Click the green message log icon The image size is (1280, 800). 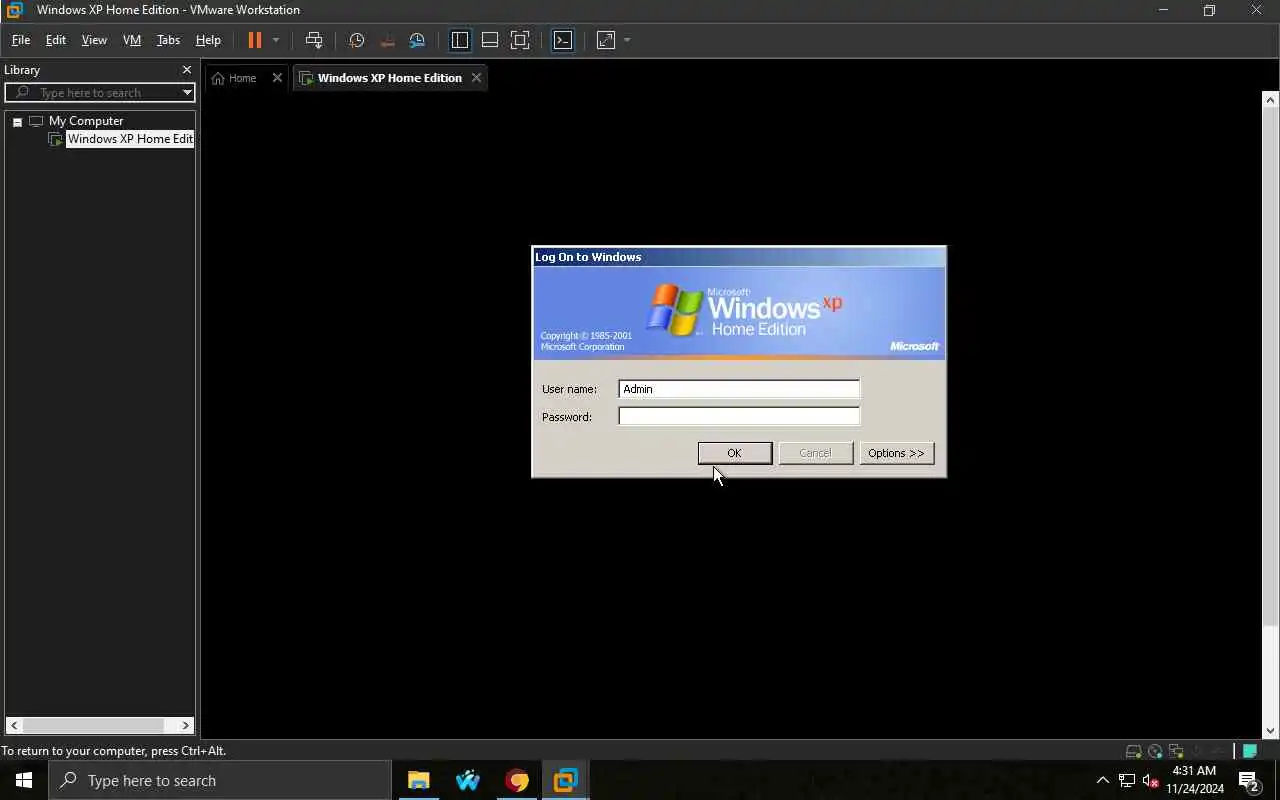(1250, 751)
